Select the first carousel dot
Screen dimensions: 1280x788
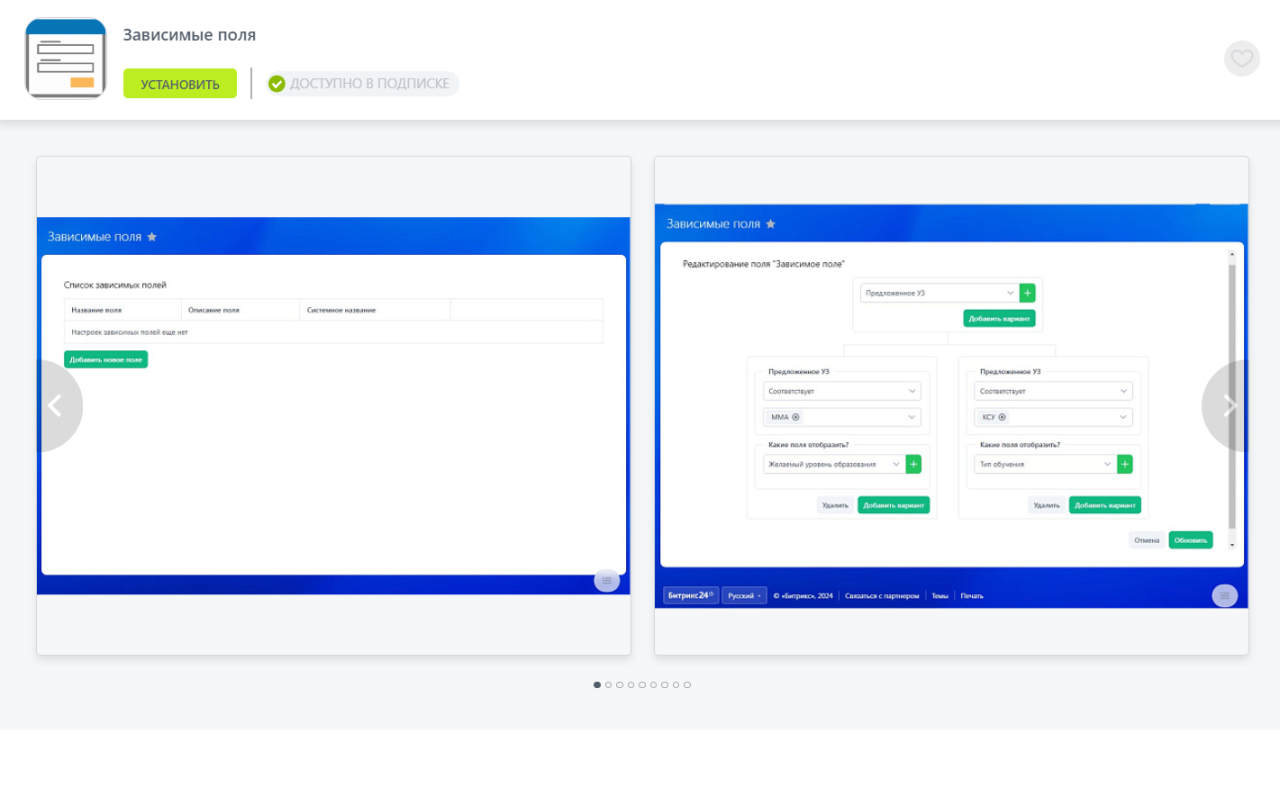597,685
